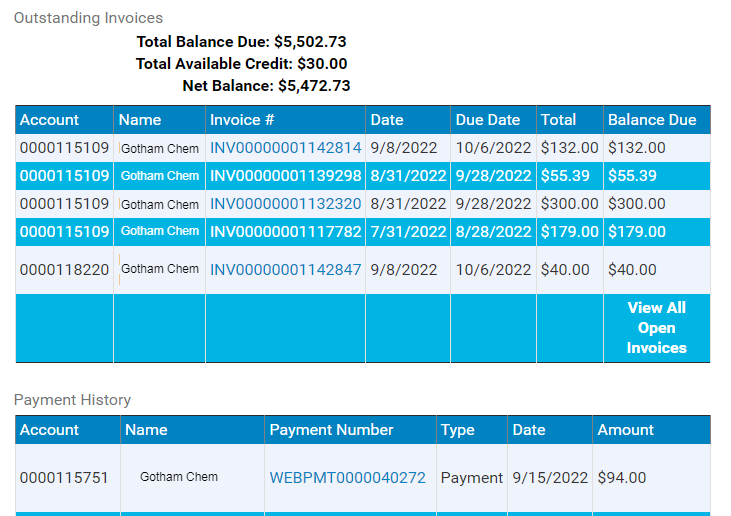
Task: Click Payment Number column header
Action: [331, 430]
